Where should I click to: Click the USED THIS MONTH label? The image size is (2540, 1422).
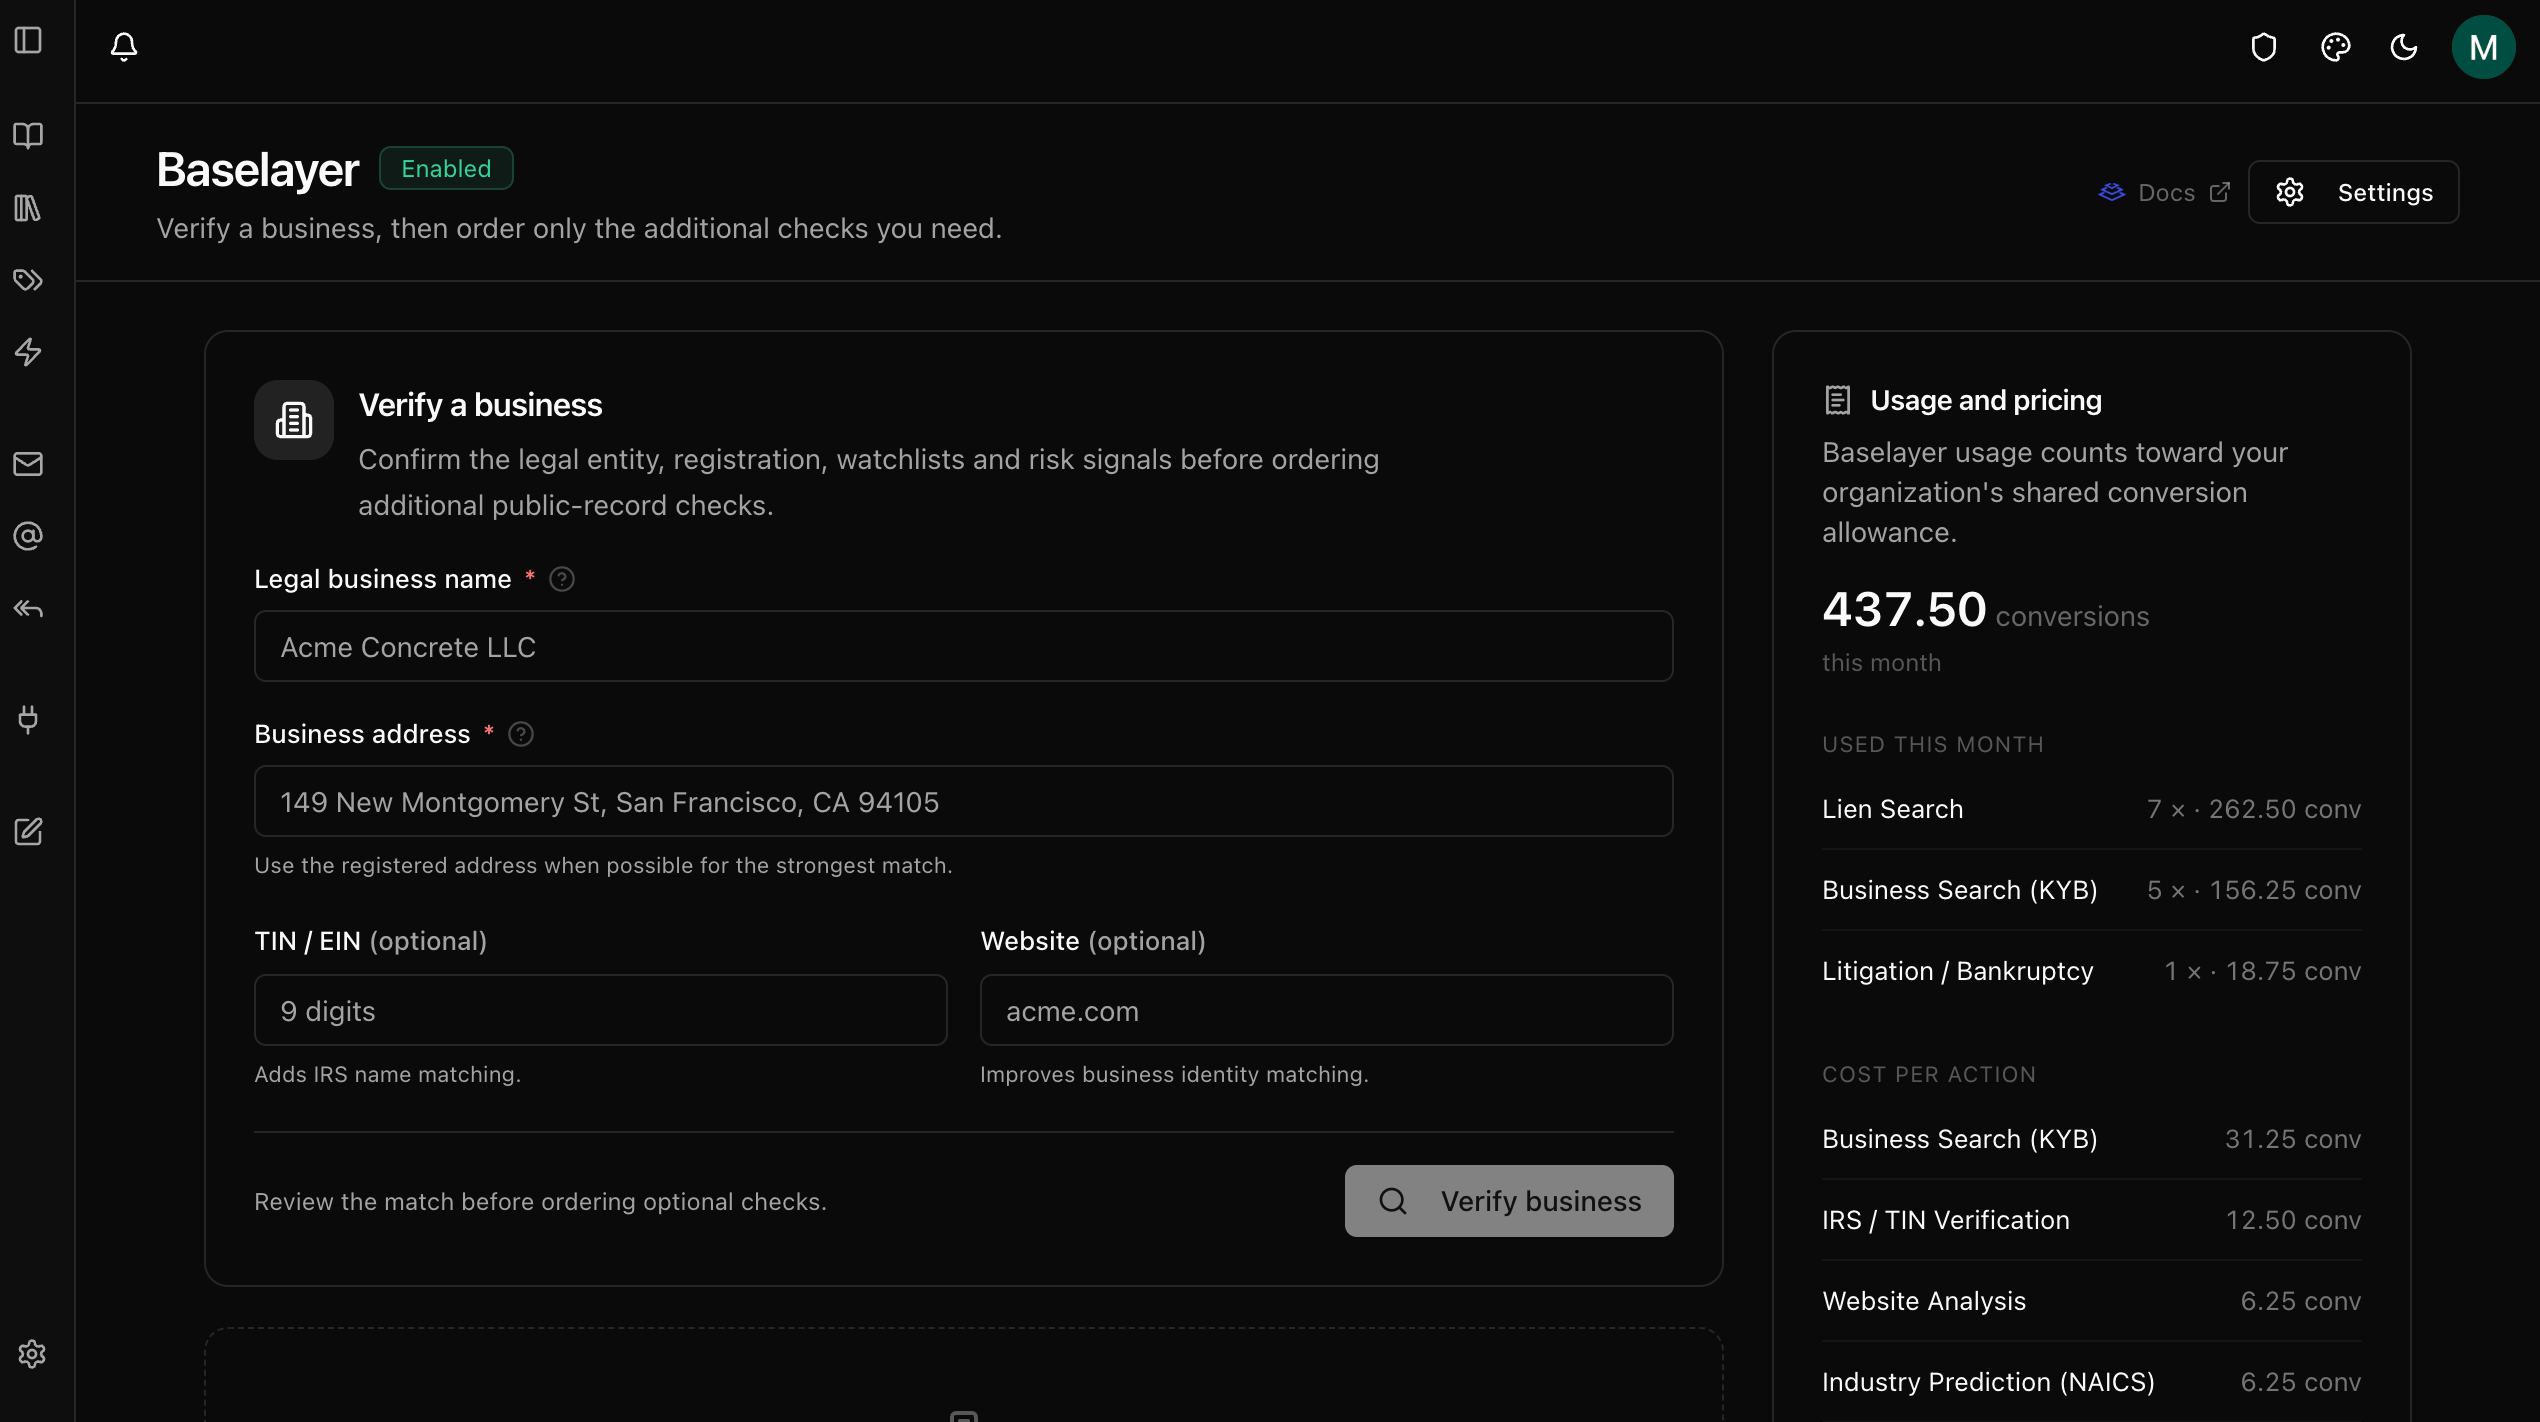pos(1932,745)
